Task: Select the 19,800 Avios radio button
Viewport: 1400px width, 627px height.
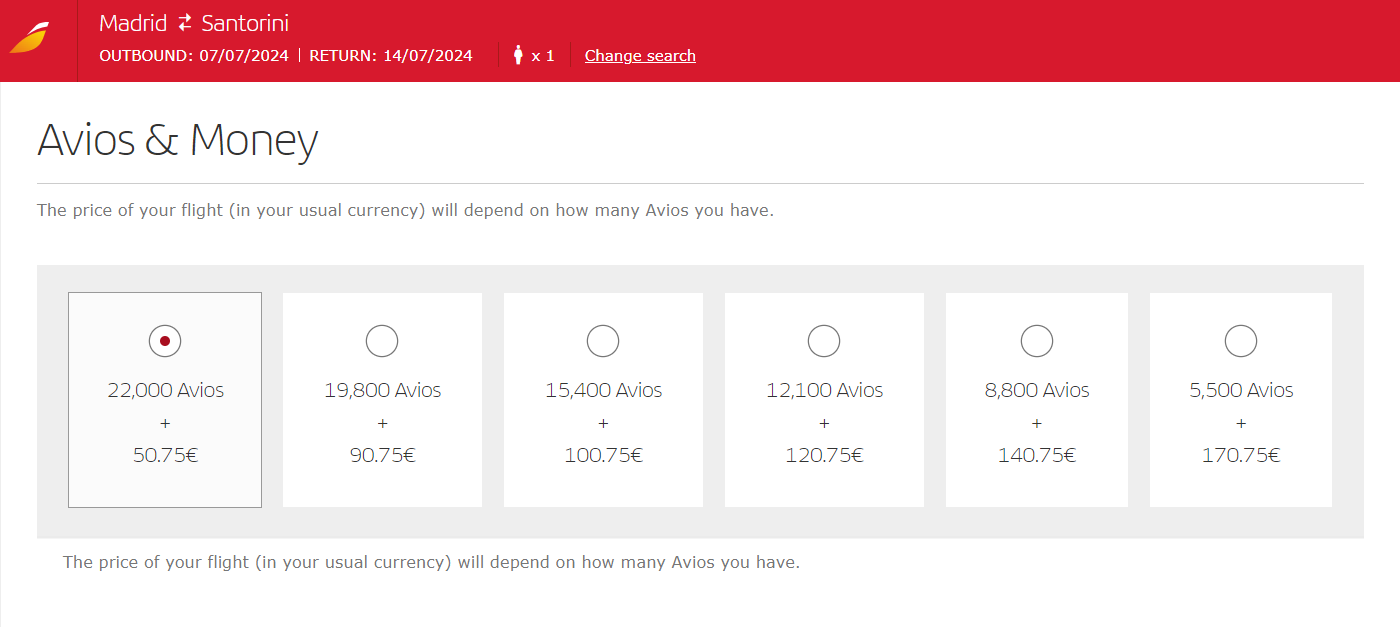Action: [382, 341]
